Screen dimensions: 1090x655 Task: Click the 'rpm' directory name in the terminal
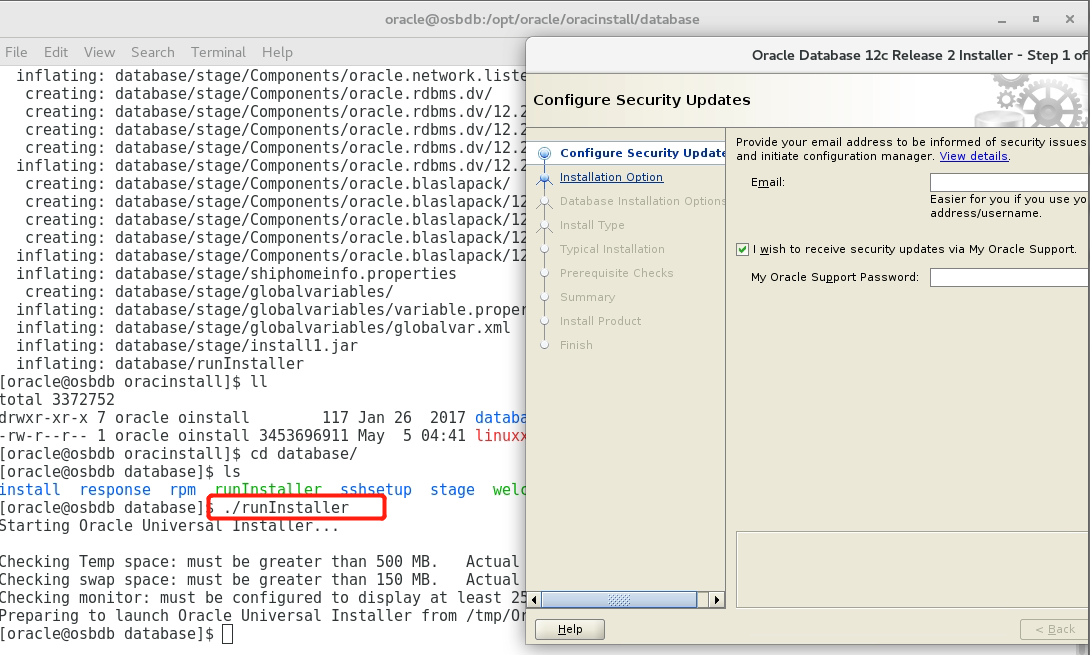tap(183, 490)
